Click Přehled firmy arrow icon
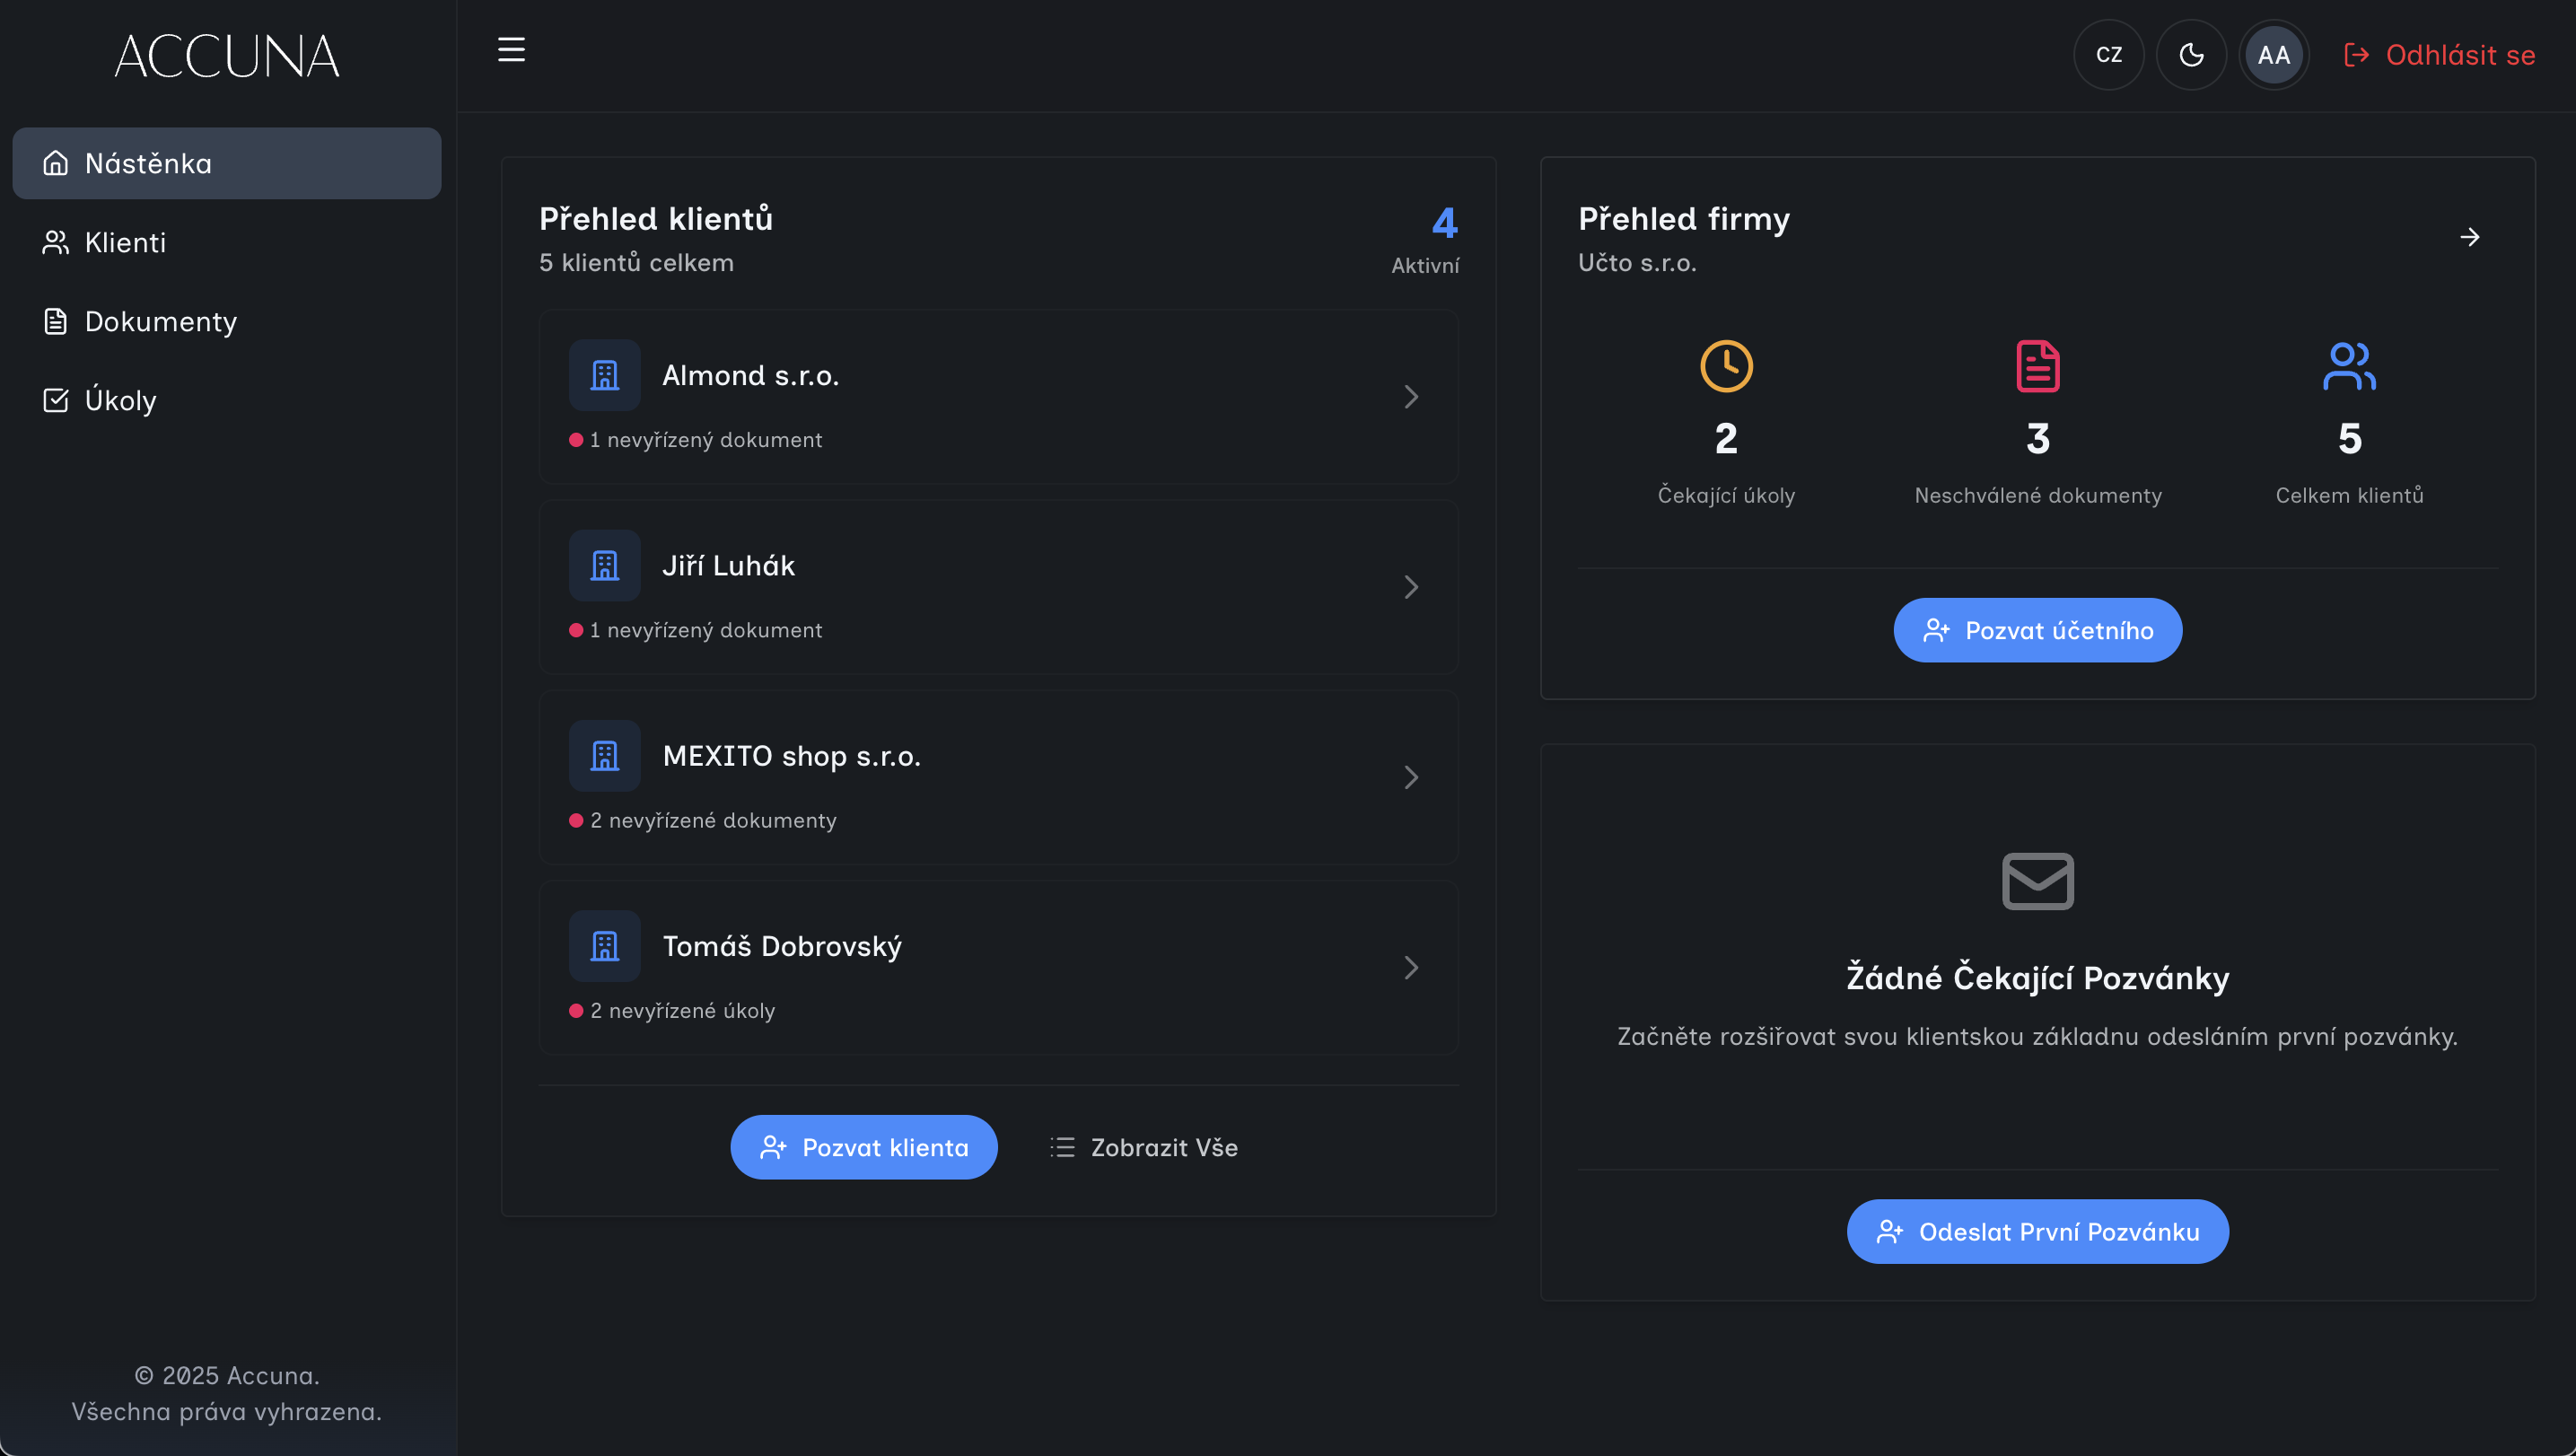The image size is (2576, 1456). pos(2469,237)
